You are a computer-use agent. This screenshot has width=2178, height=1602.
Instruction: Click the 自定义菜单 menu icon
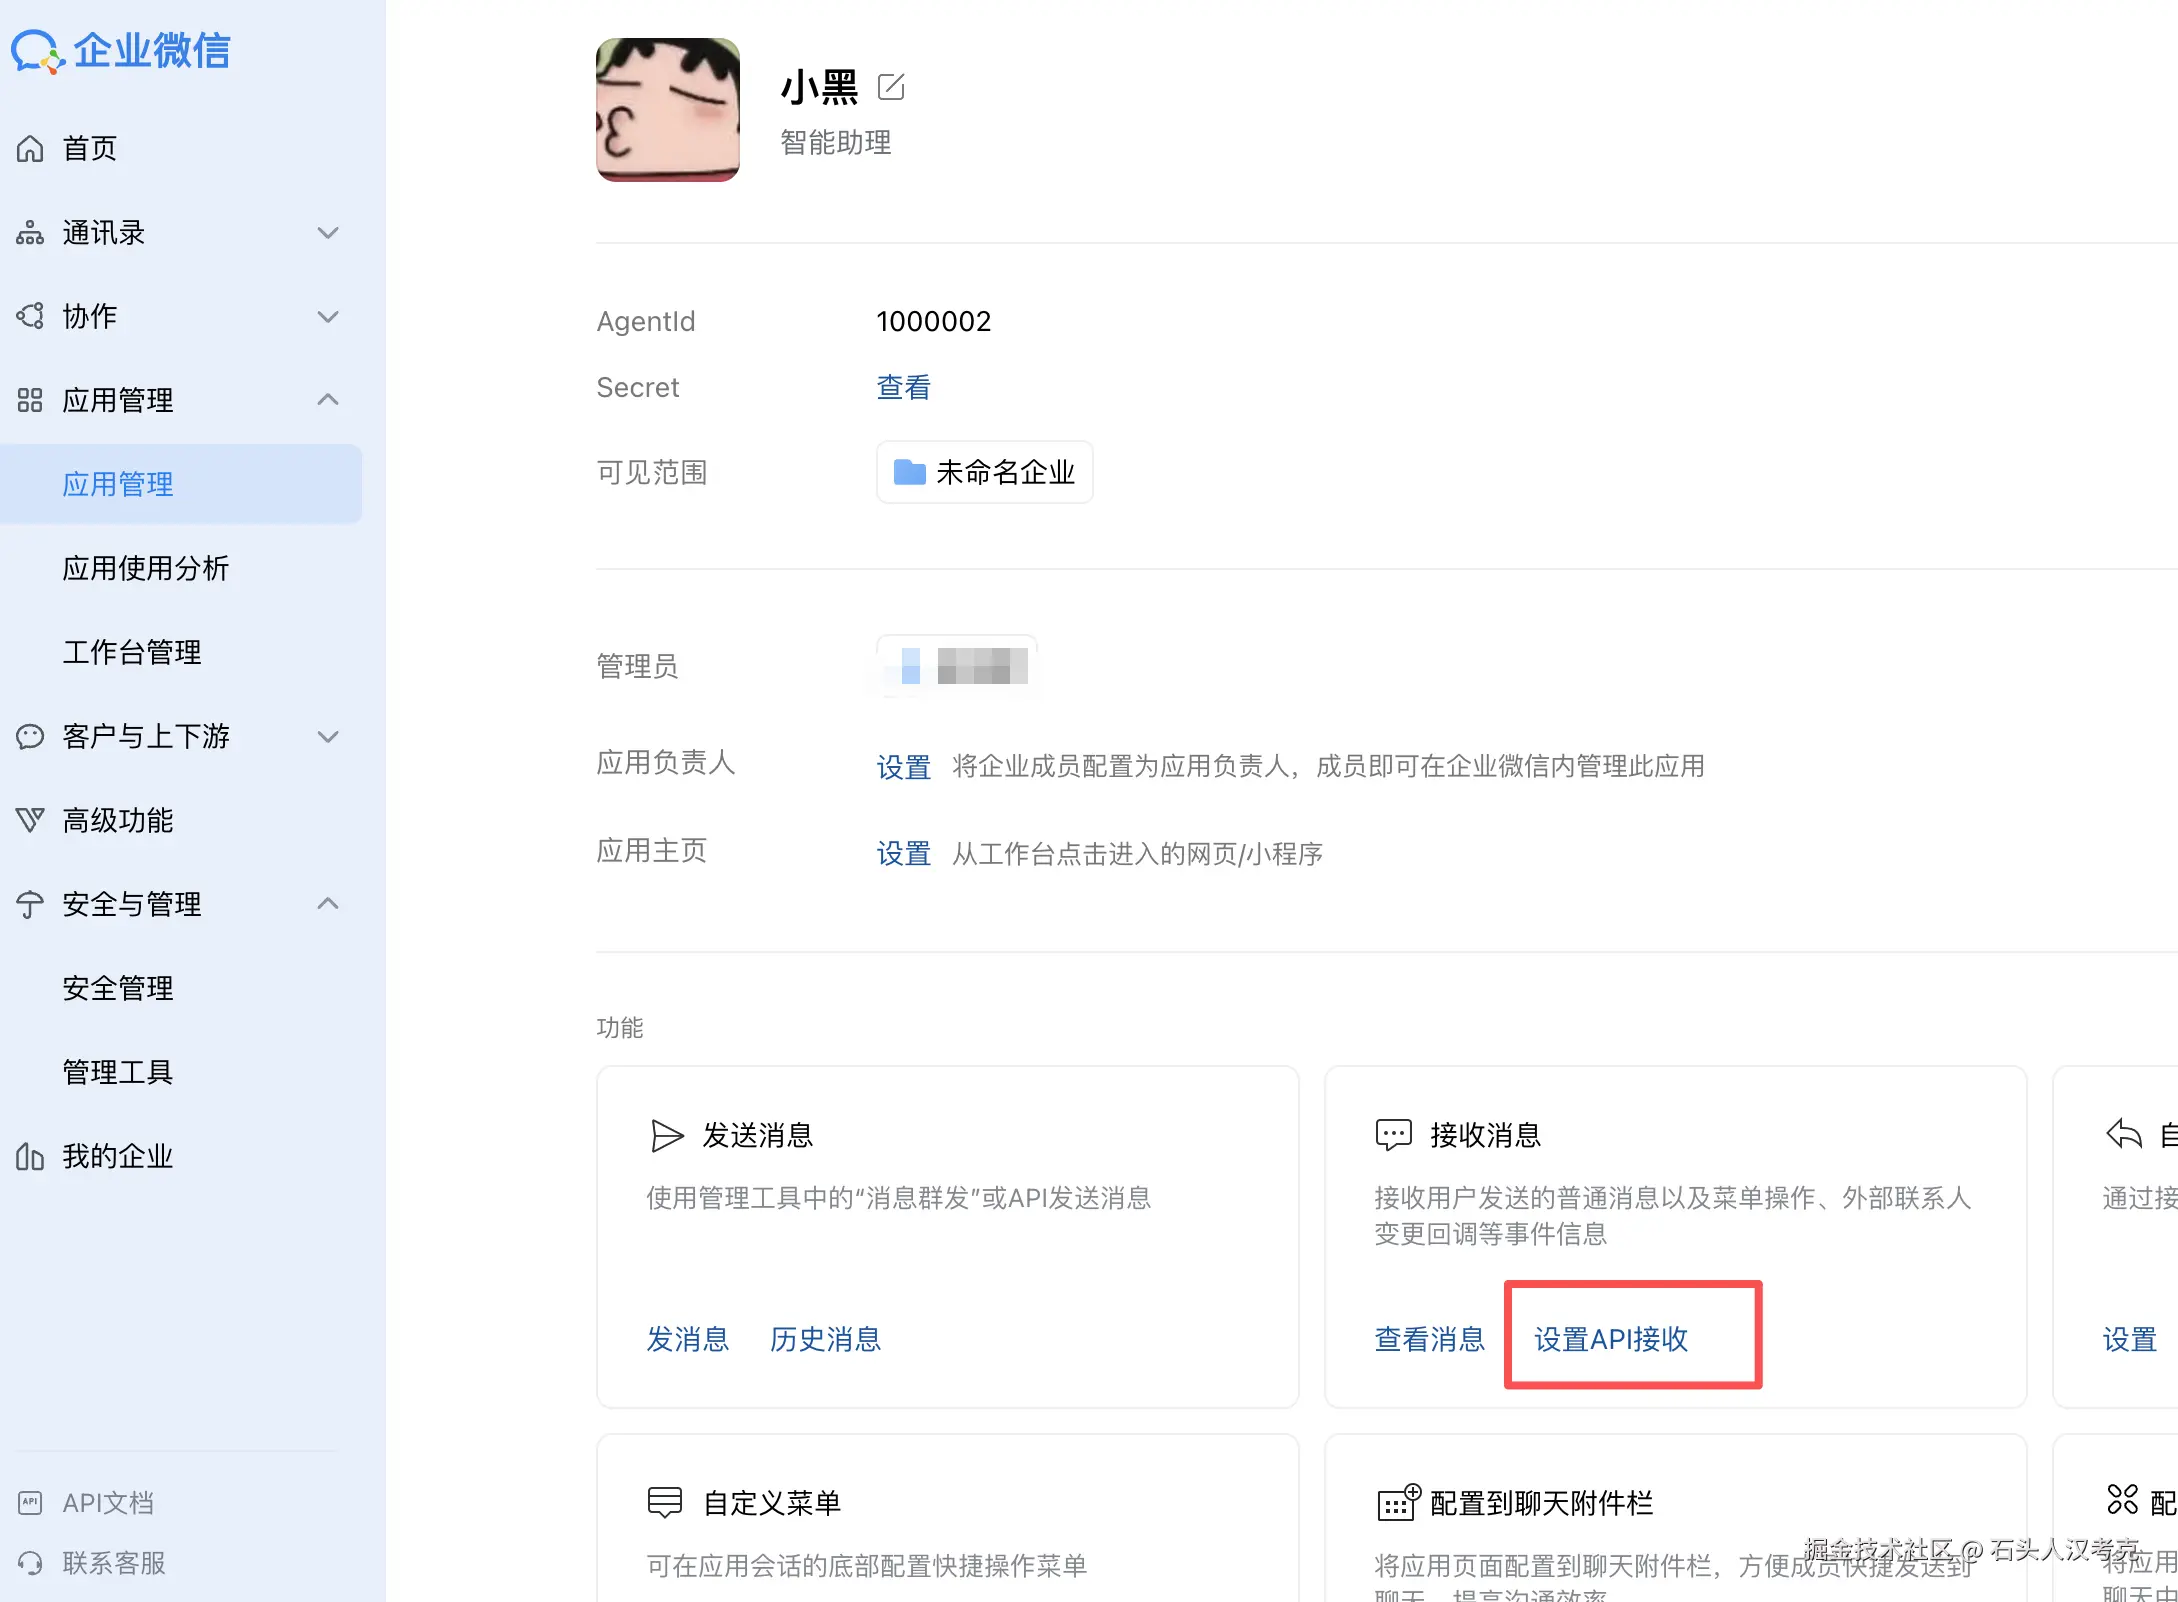(665, 1502)
